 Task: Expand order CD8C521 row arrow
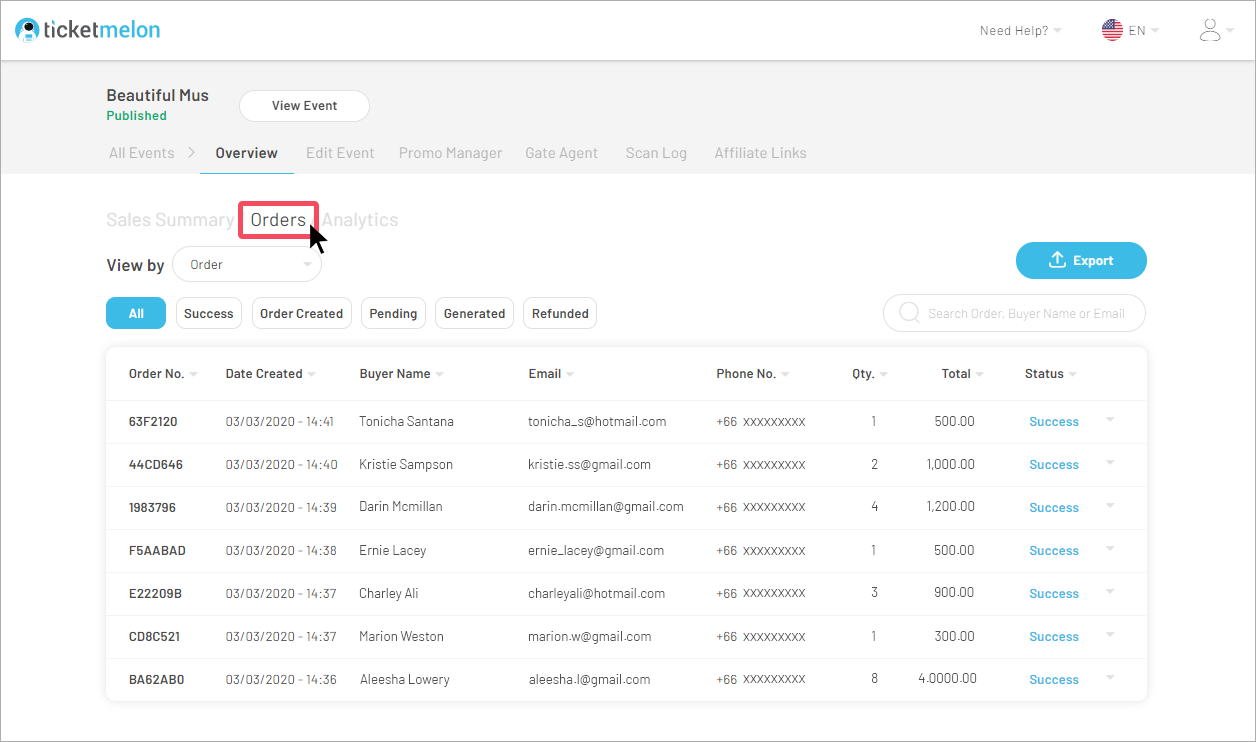tap(1110, 635)
